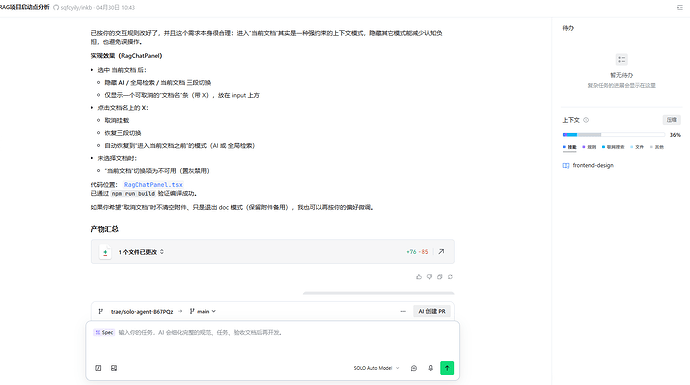Click the context usage progress bar
690x385 pixels.
click(613, 135)
